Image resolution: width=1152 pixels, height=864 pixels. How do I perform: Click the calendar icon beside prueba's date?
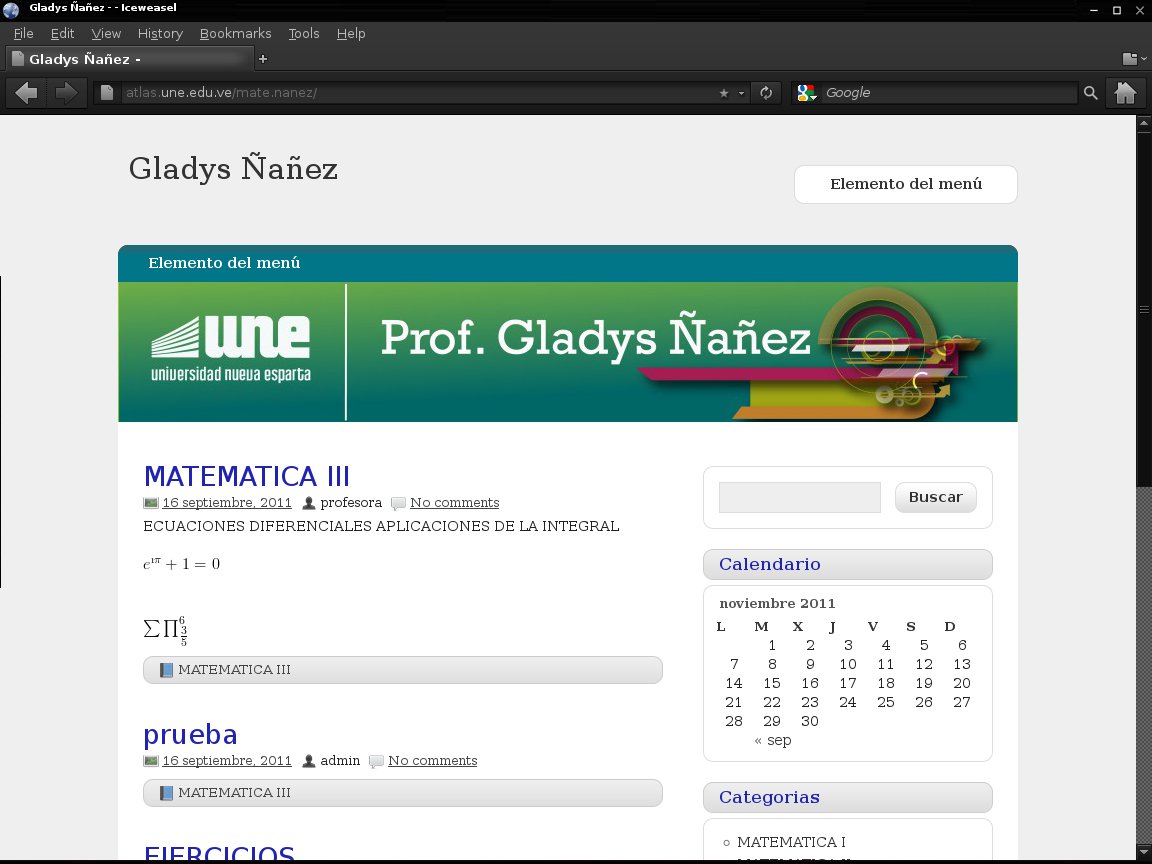[x=151, y=761]
